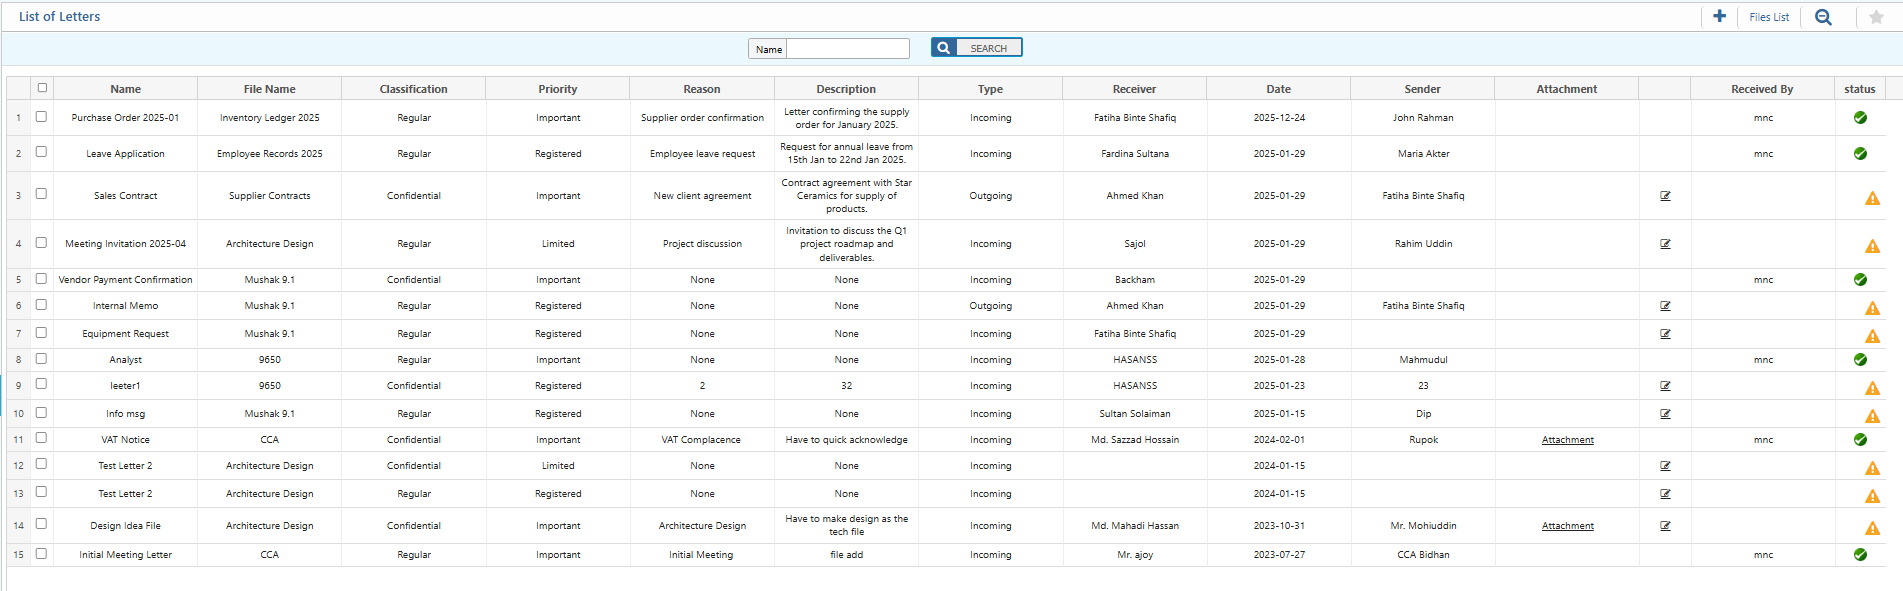Sort by the Date column header
This screenshot has height=591, width=1903.
pos(1278,89)
